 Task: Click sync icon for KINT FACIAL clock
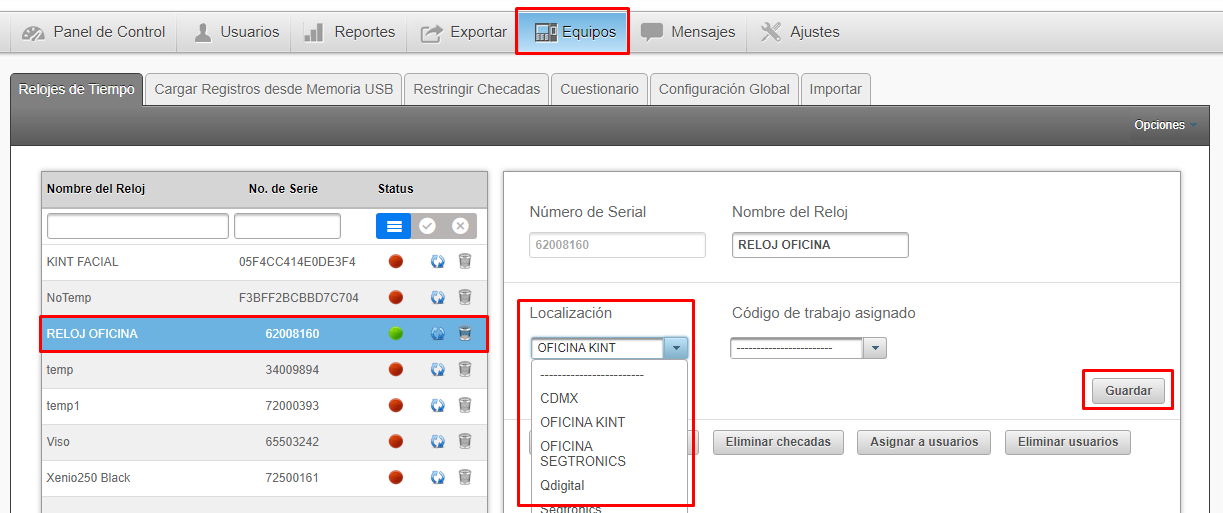click(x=437, y=262)
